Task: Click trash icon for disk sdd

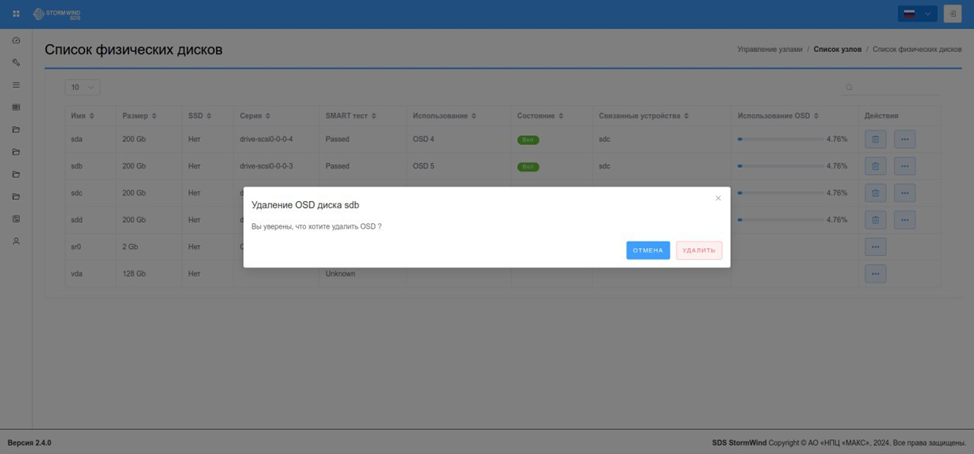Action: [x=875, y=219]
